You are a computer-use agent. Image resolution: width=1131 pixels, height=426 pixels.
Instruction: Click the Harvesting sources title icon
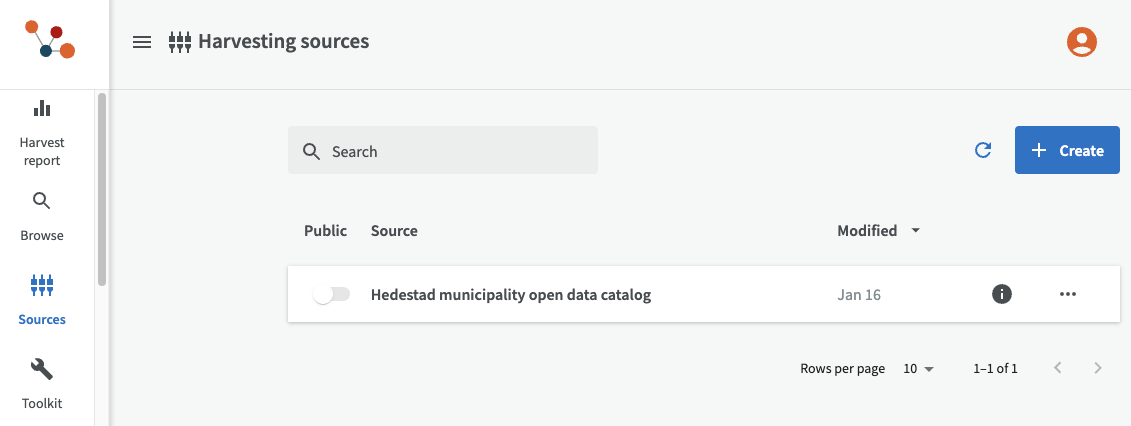click(x=180, y=42)
